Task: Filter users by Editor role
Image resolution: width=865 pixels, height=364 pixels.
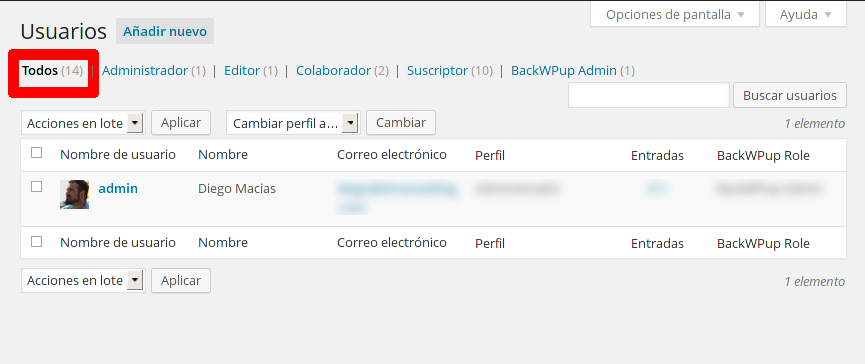Action: (242, 71)
